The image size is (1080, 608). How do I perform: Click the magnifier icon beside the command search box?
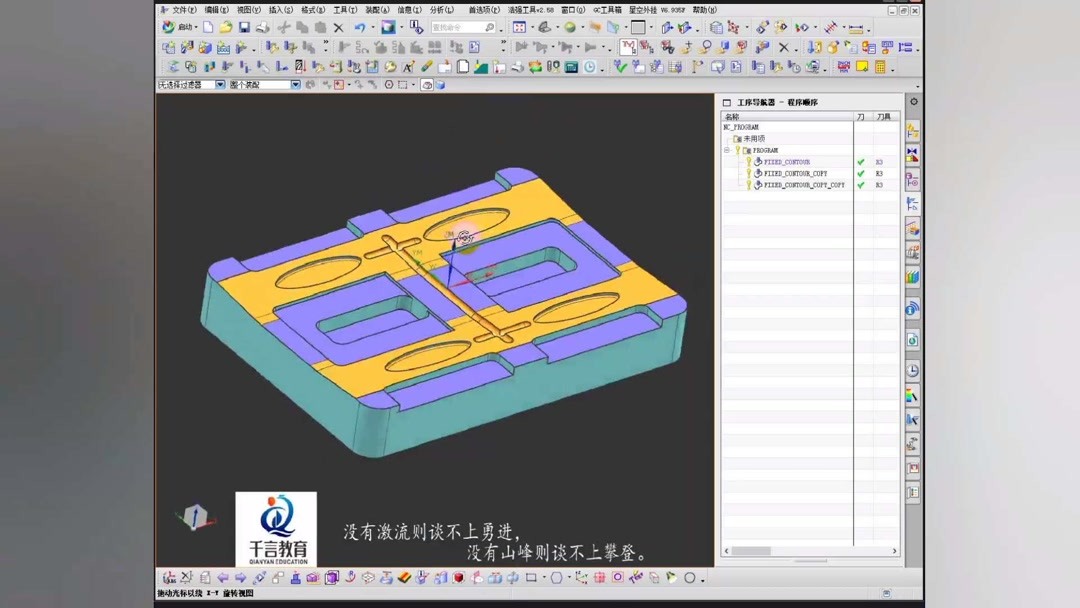490,27
